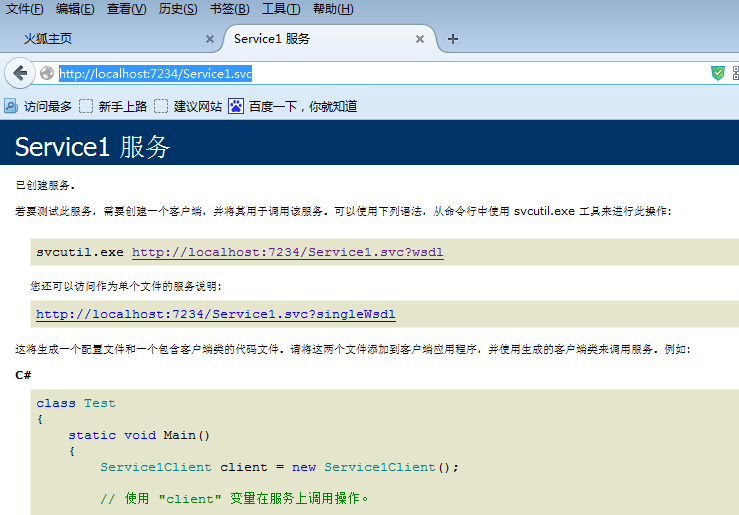
Task: Click the Baidu paw bookmark icon
Action: coord(236,106)
